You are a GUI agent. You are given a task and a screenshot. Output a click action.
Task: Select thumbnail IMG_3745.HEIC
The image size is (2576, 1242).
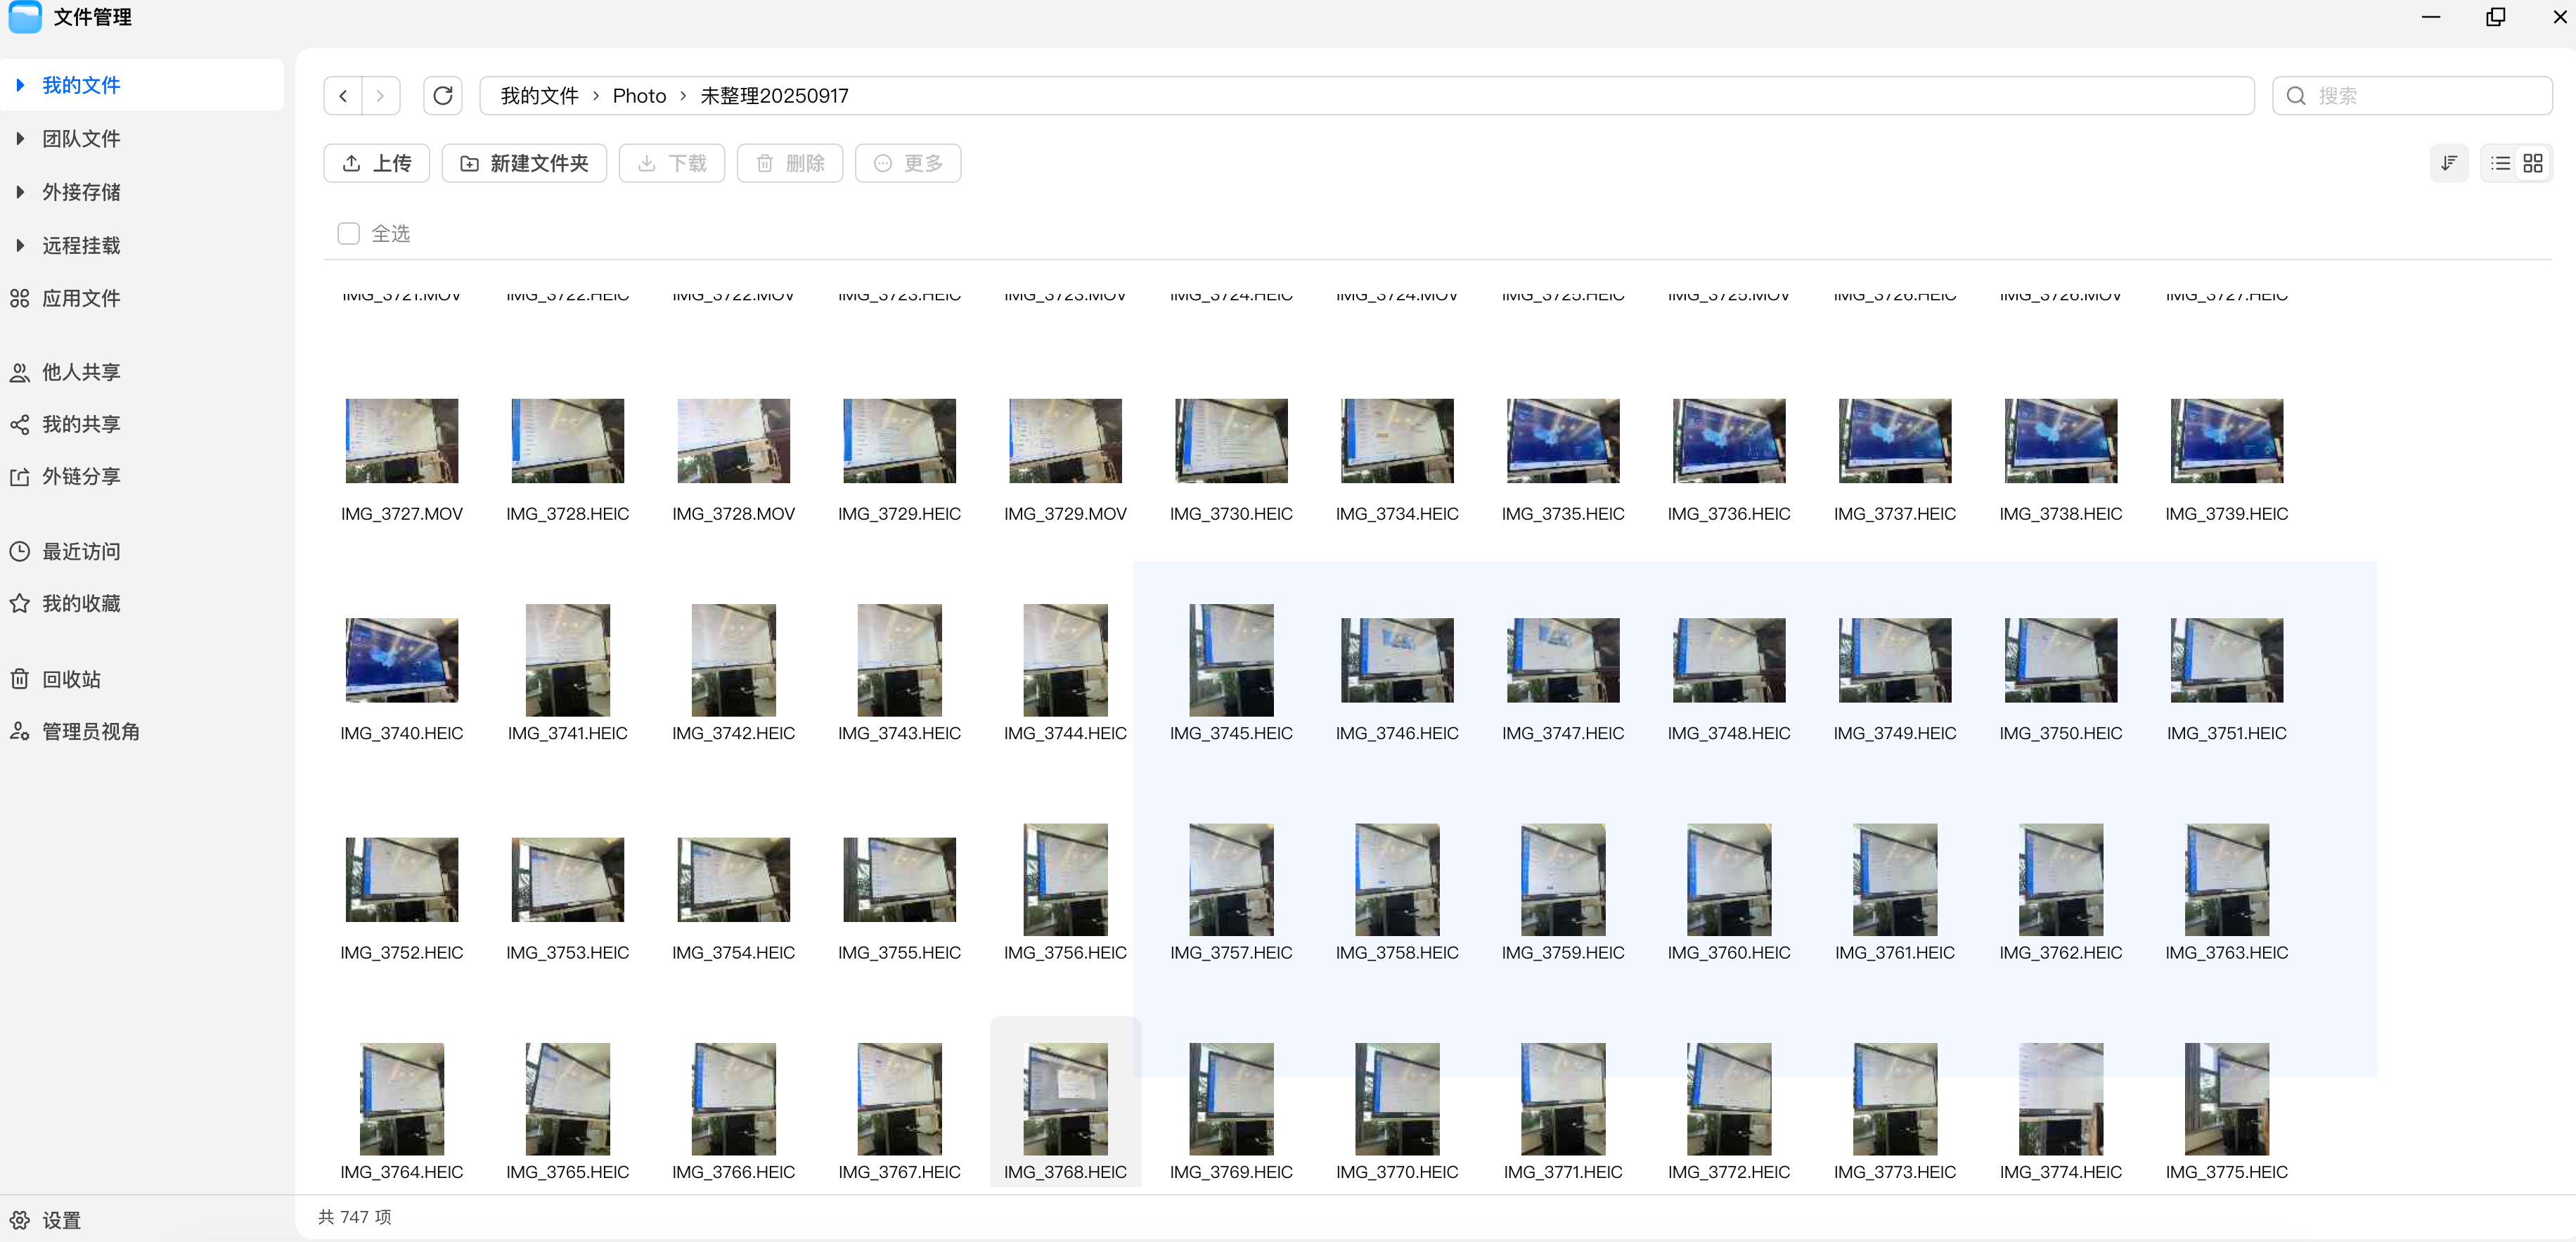1231,660
